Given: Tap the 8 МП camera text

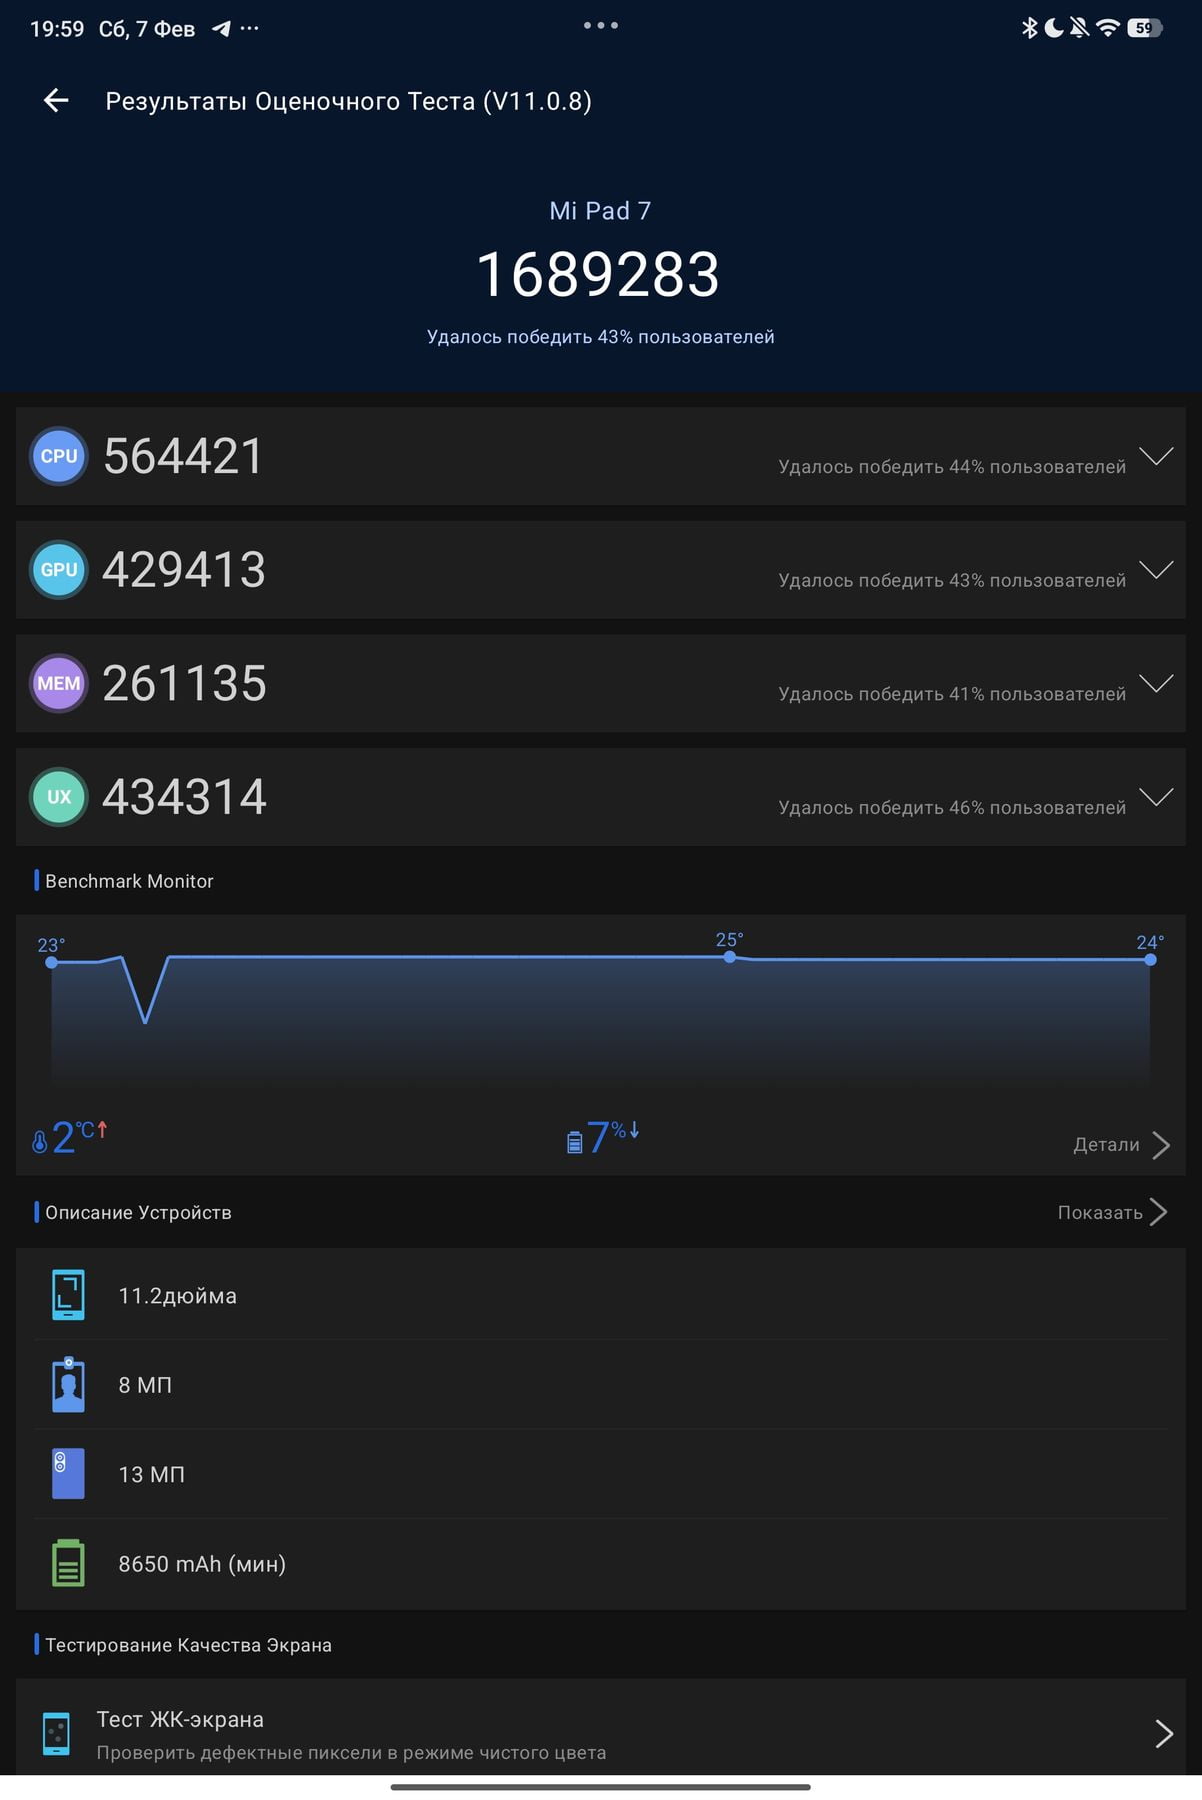Looking at the screenshot, I should 145,1385.
